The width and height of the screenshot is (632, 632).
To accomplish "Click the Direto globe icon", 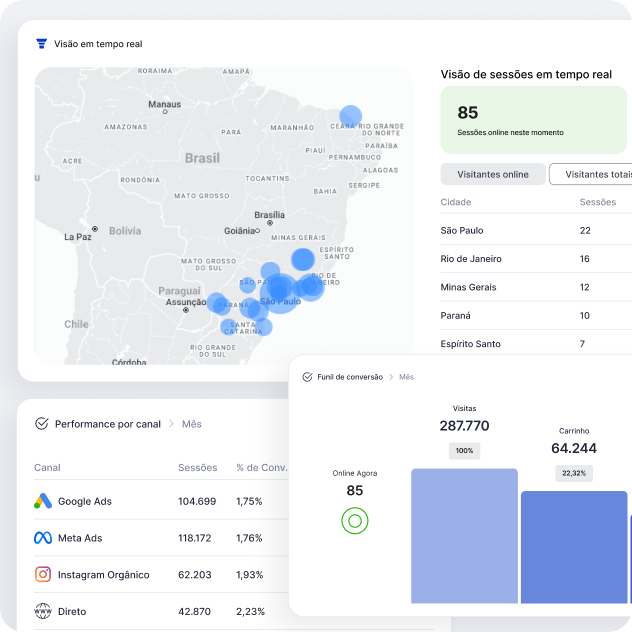I will click(43, 611).
